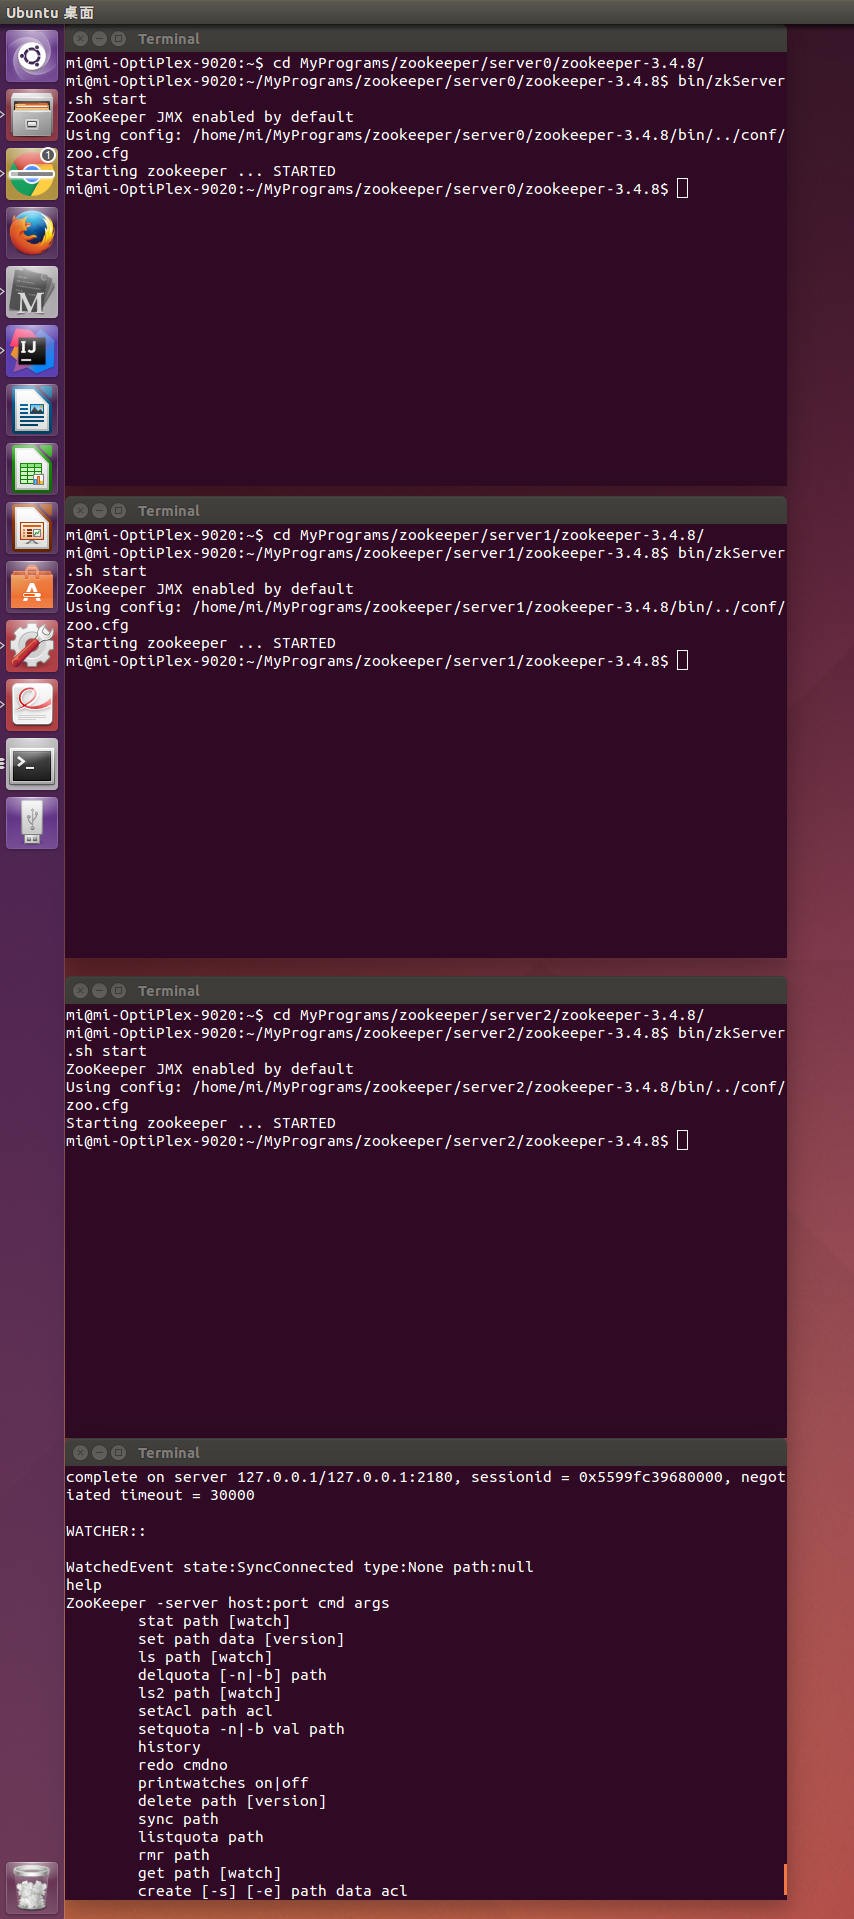Click the title bar of the help Terminal
This screenshot has height=1919, width=854.
pos(426,1453)
